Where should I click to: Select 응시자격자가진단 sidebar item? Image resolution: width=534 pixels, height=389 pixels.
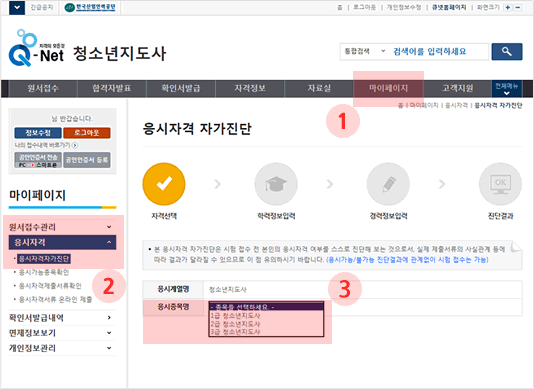tap(44, 259)
